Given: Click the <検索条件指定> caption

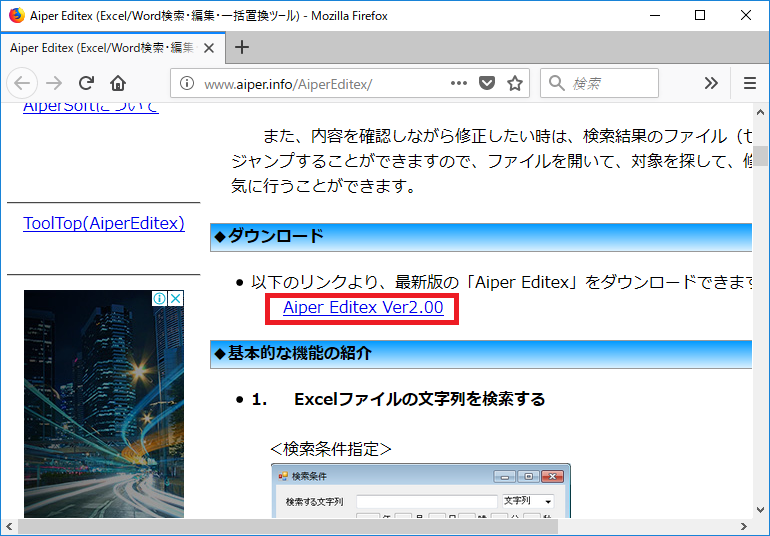Looking at the screenshot, I should (x=331, y=449).
